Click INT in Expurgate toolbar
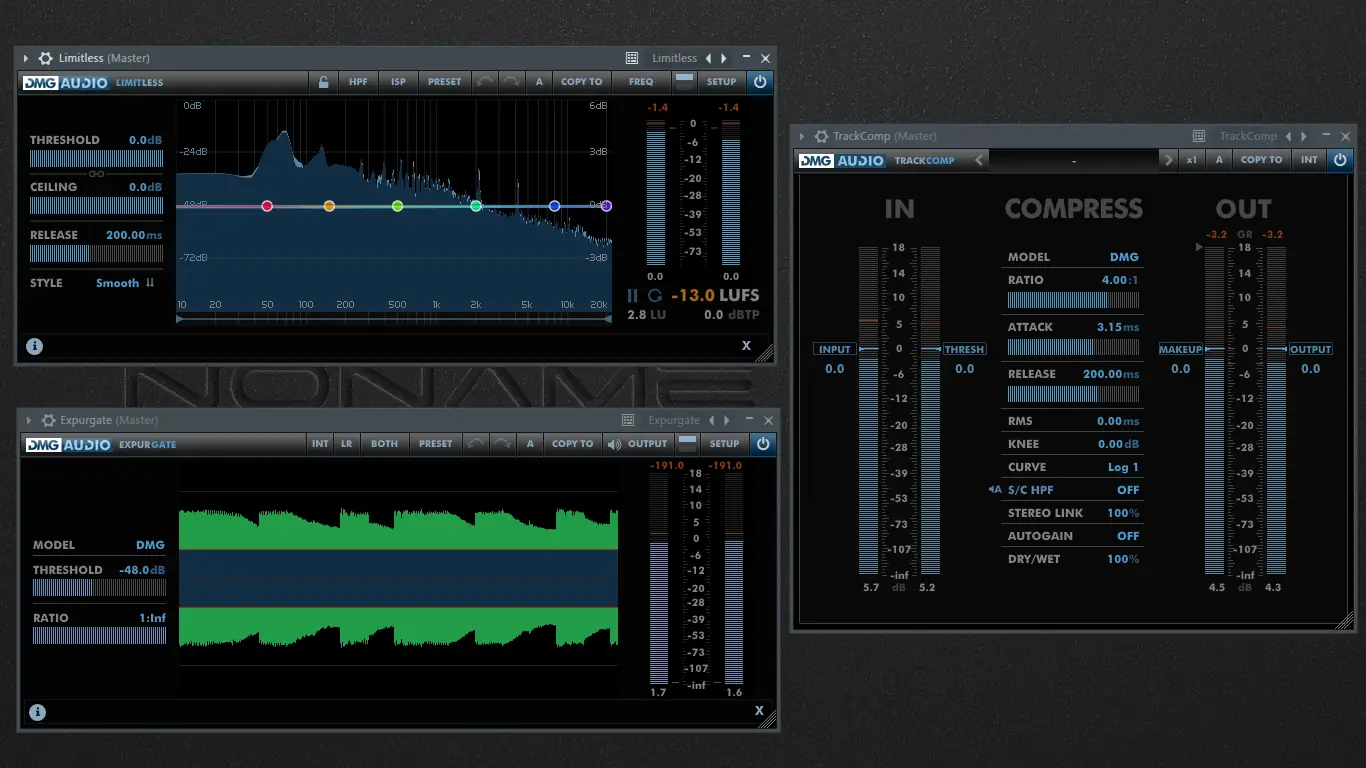1366x768 pixels. tap(320, 443)
